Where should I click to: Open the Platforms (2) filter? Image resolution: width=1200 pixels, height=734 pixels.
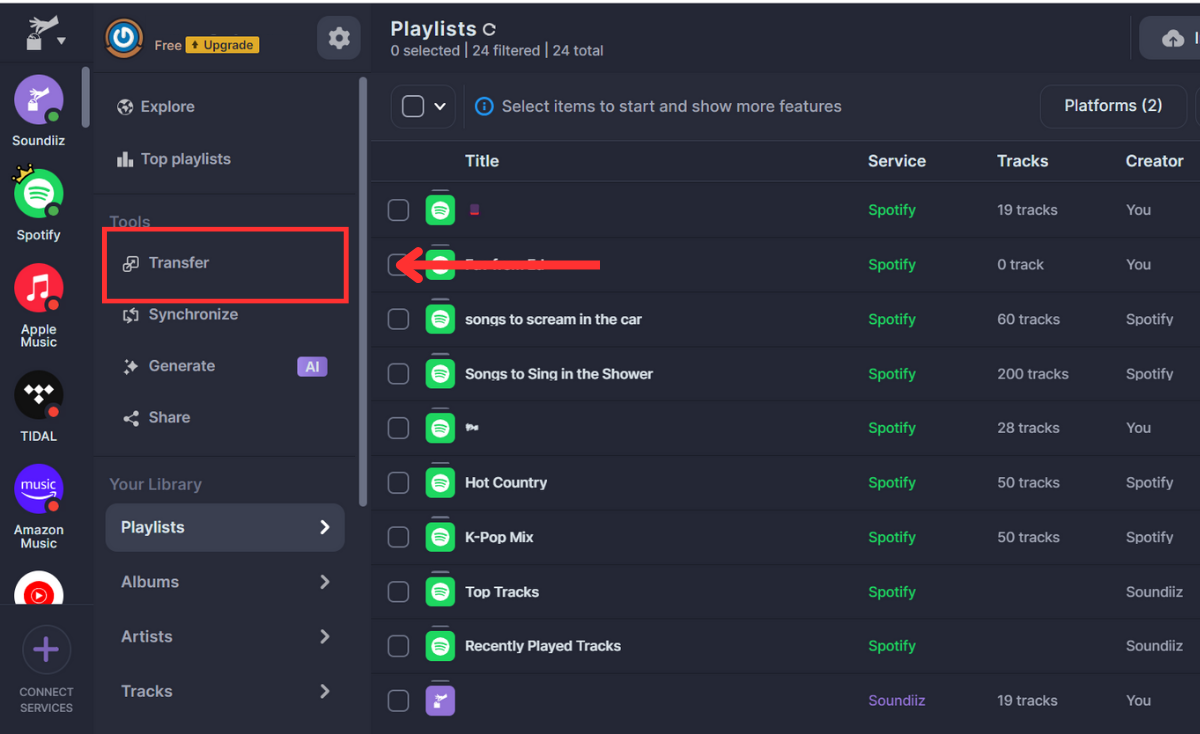(x=1112, y=106)
